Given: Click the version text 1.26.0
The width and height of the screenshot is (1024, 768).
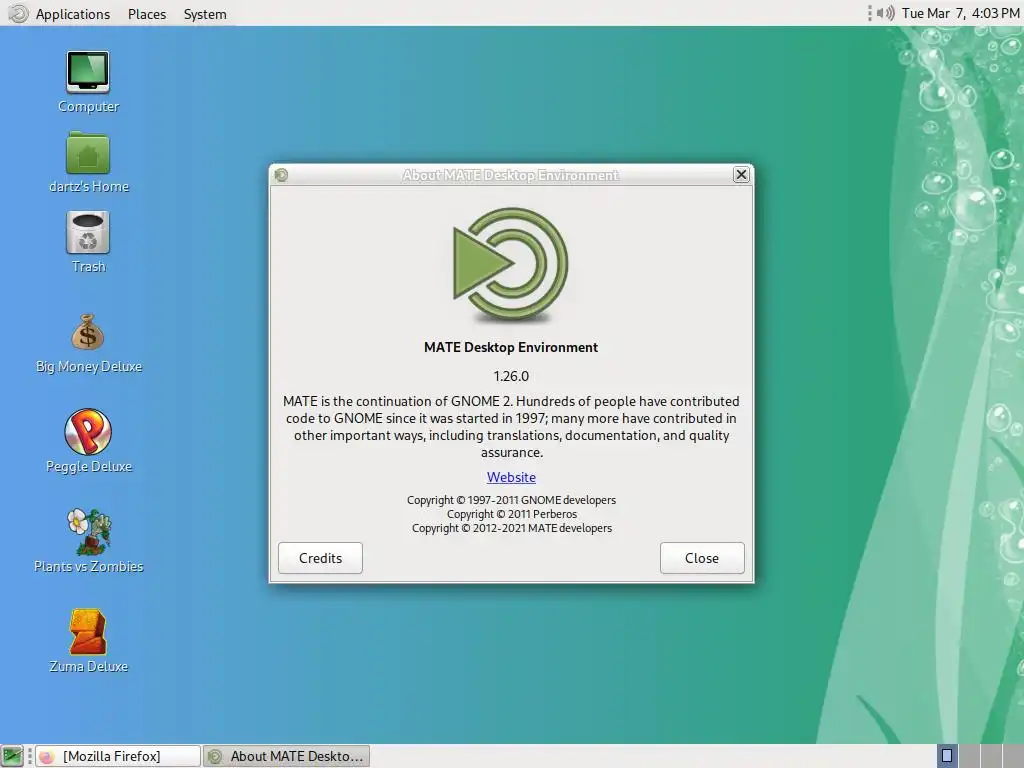Looking at the screenshot, I should (x=511, y=376).
